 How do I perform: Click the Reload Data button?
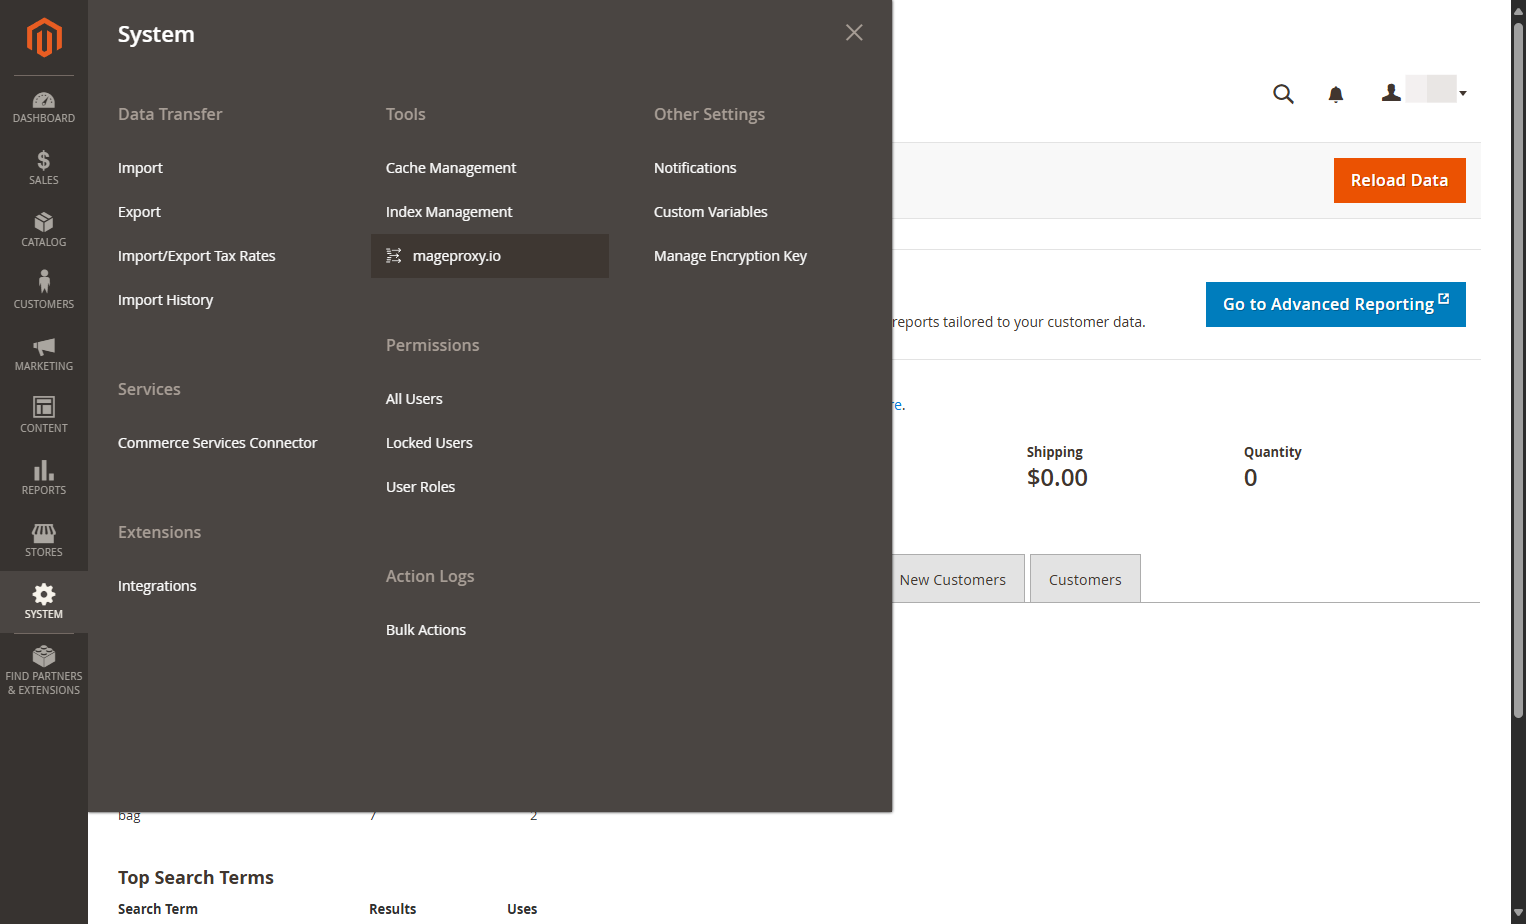pos(1399,180)
